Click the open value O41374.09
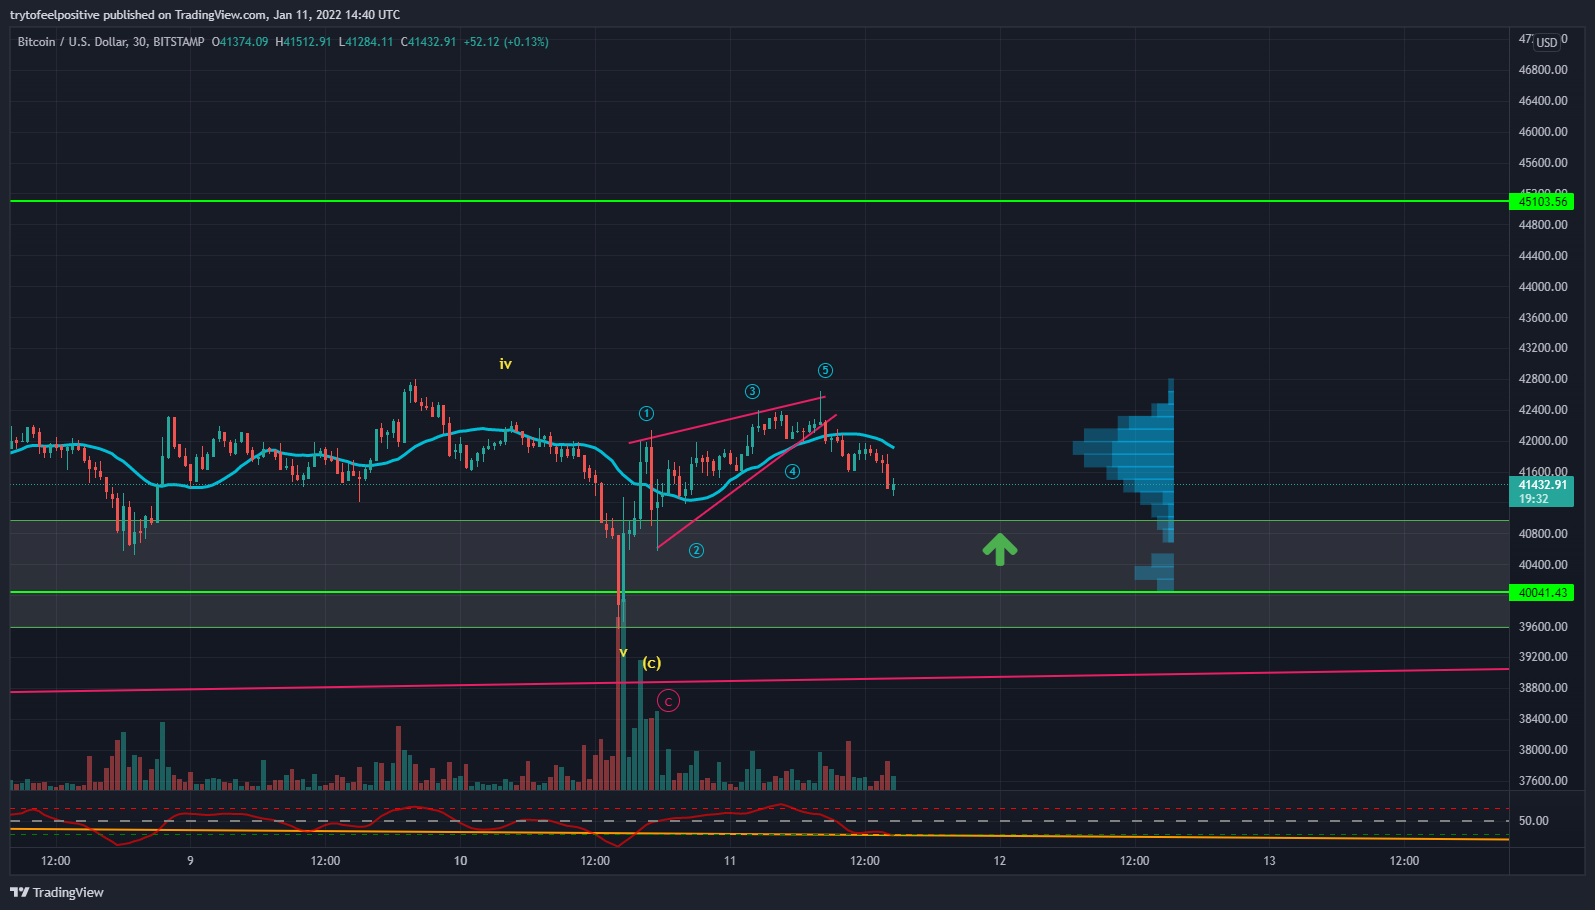This screenshot has width=1595, height=910. tap(240, 42)
